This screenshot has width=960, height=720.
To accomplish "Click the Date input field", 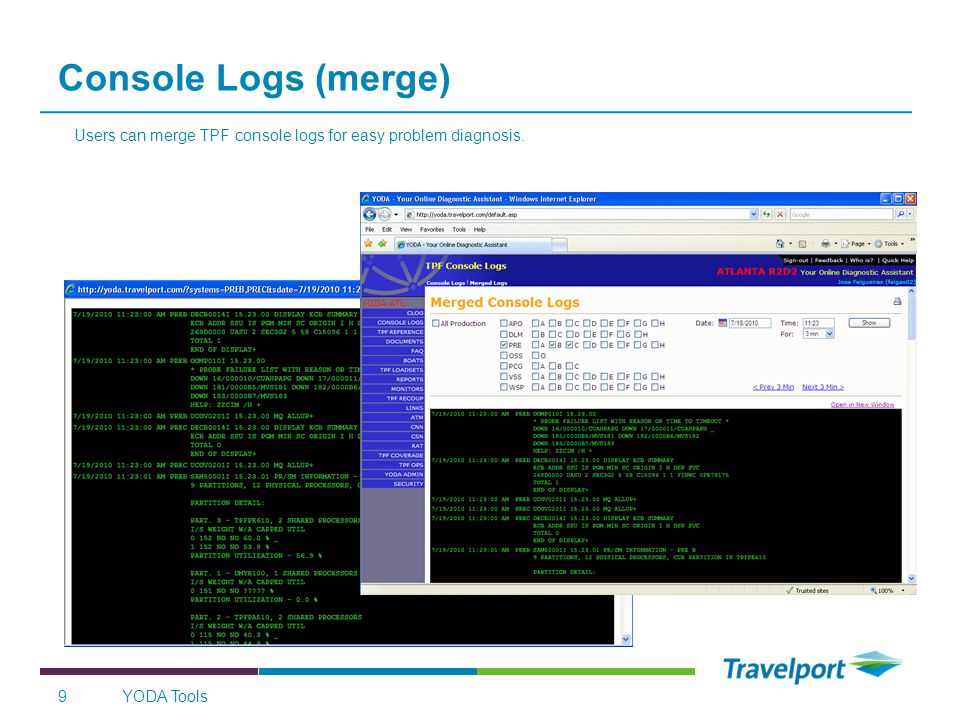I will [749, 323].
